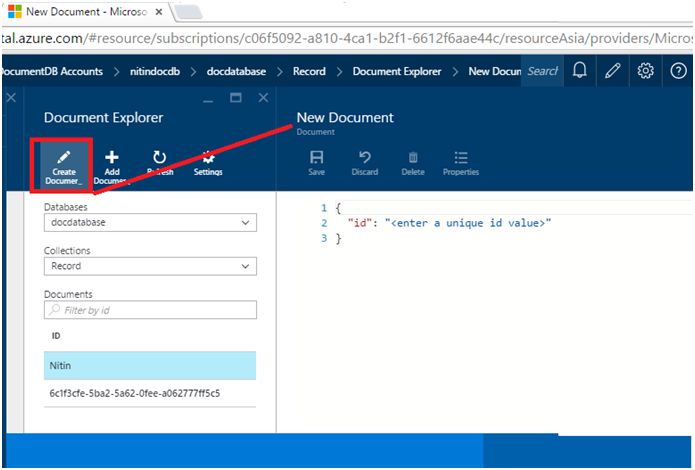Screen dimensions: 695x470
Task: Select the New Document browser tab
Action: click(x=86, y=12)
